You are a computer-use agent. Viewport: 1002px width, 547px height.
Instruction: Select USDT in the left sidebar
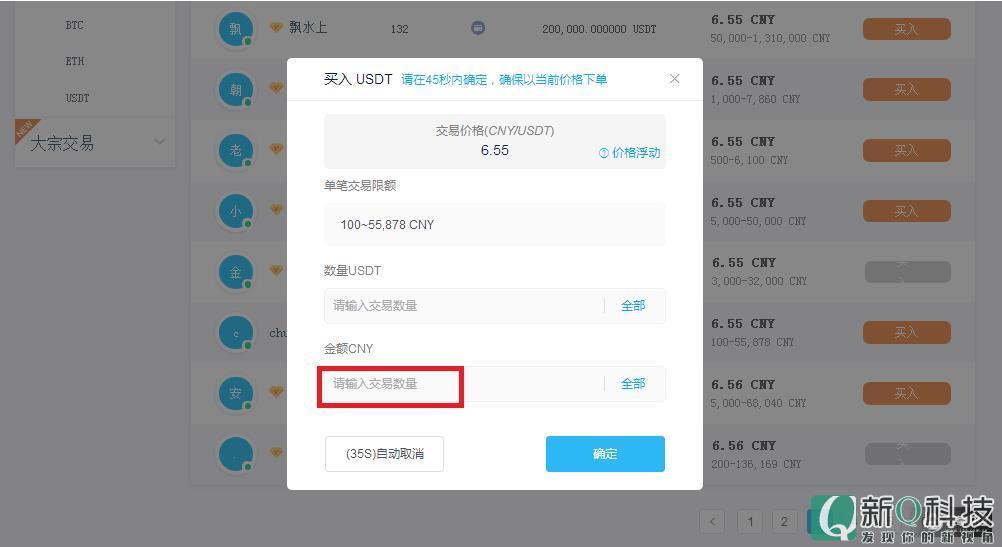[x=77, y=98]
